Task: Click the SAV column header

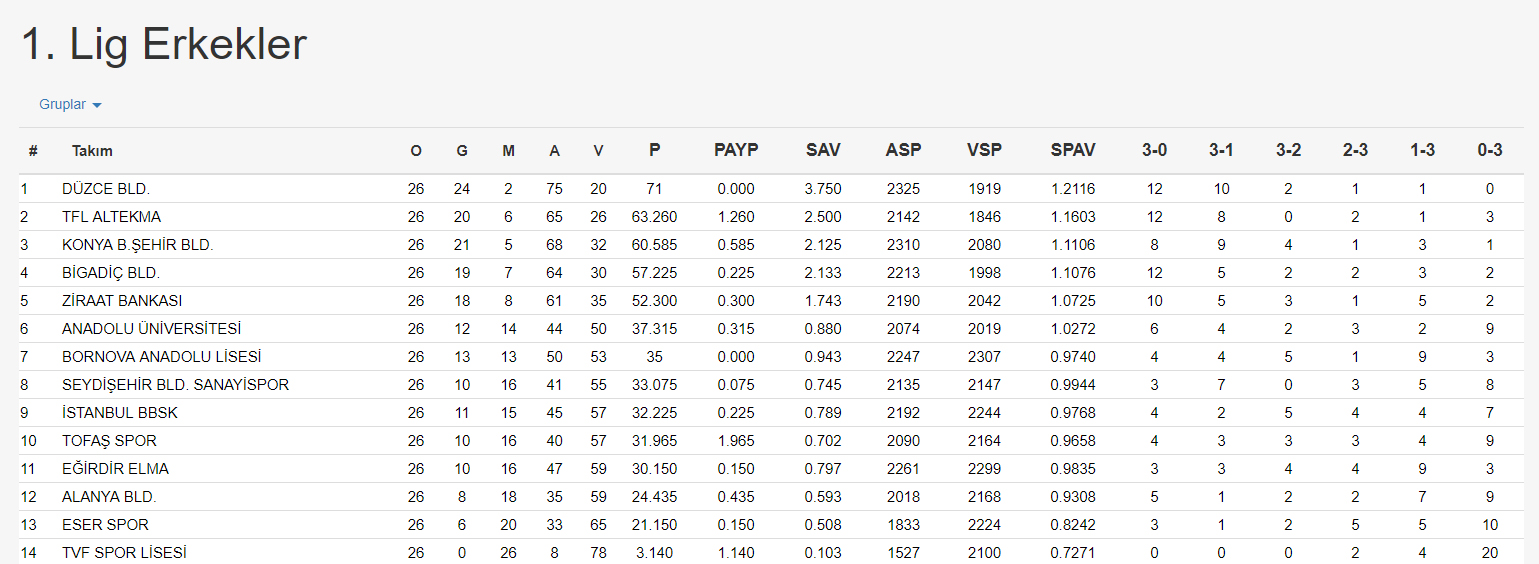Action: [x=823, y=150]
